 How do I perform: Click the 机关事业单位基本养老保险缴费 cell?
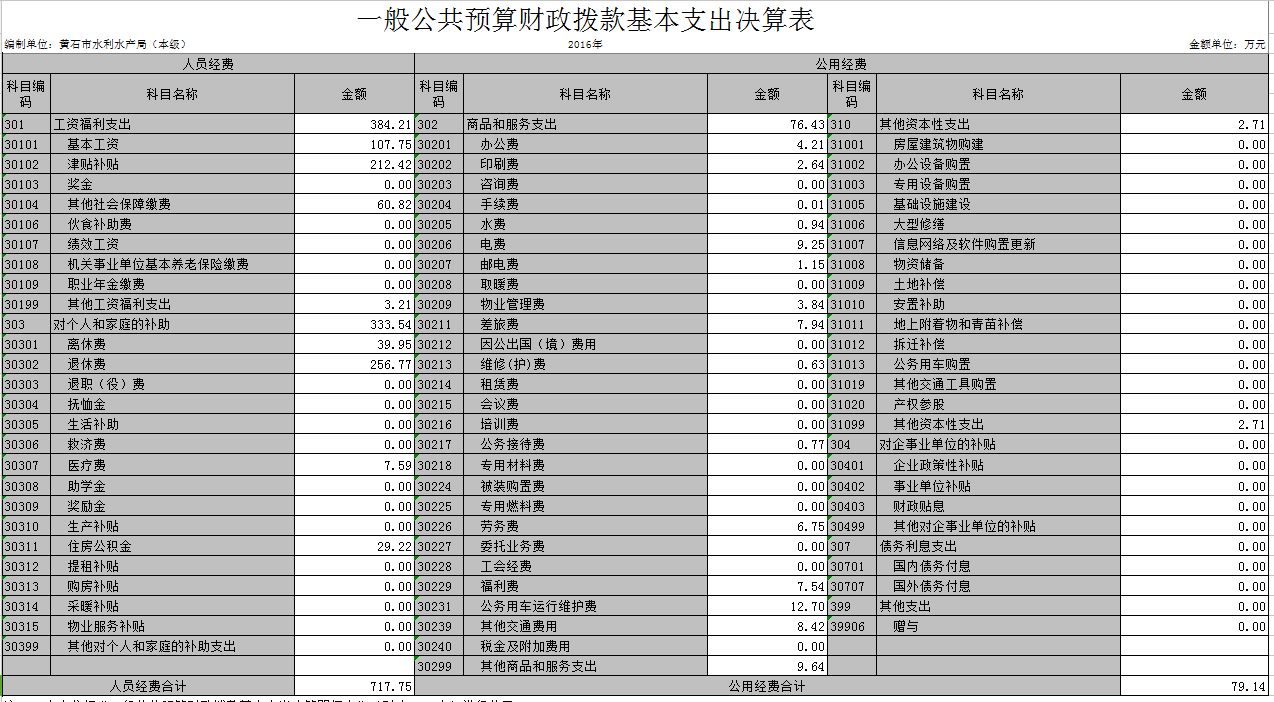[173, 265]
